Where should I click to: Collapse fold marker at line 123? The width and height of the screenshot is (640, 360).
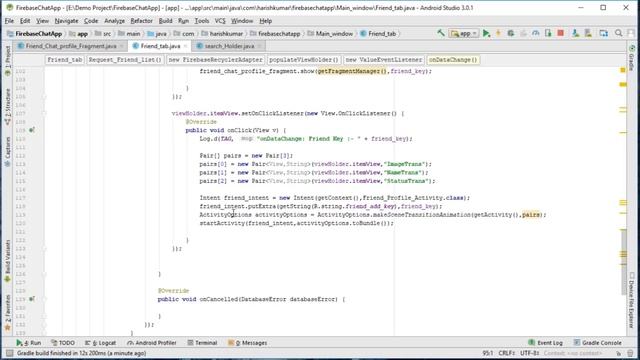[44, 249]
